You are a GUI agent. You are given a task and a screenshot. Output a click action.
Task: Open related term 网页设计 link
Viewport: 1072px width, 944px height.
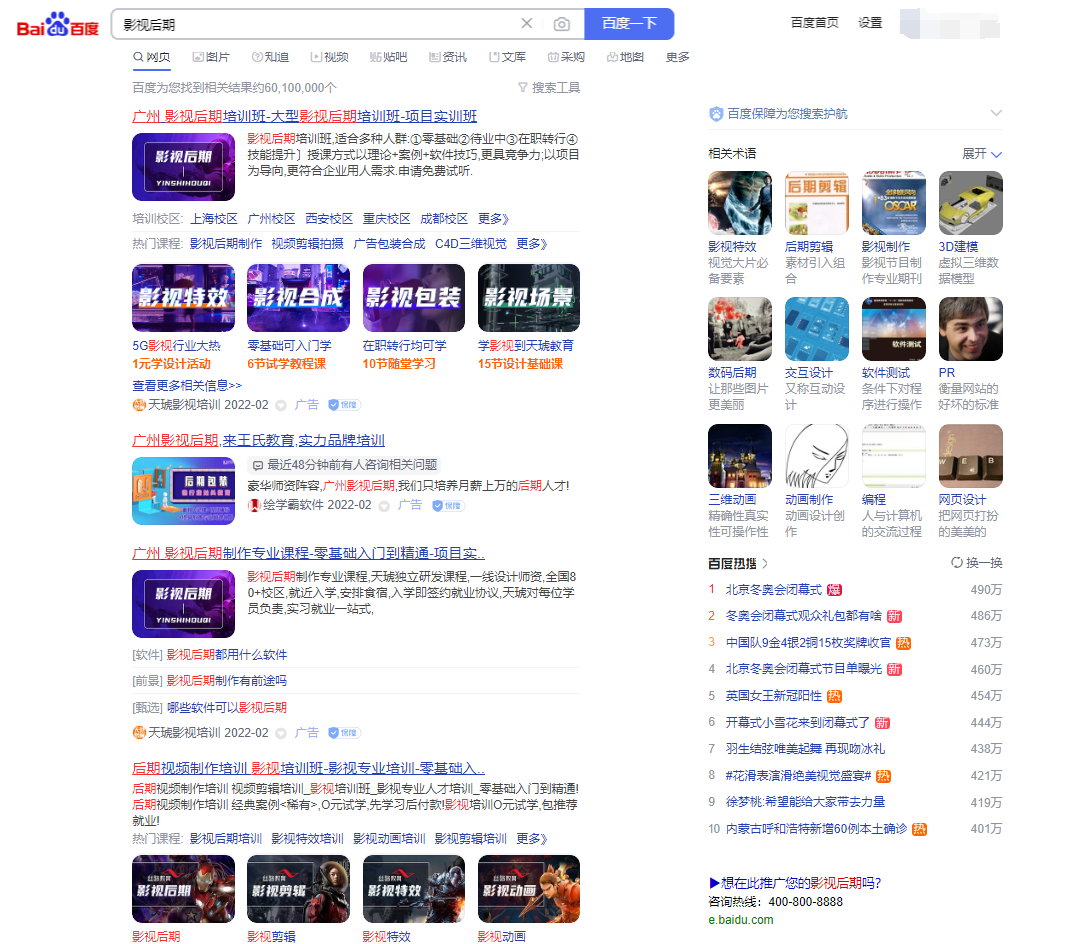click(x=963, y=500)
